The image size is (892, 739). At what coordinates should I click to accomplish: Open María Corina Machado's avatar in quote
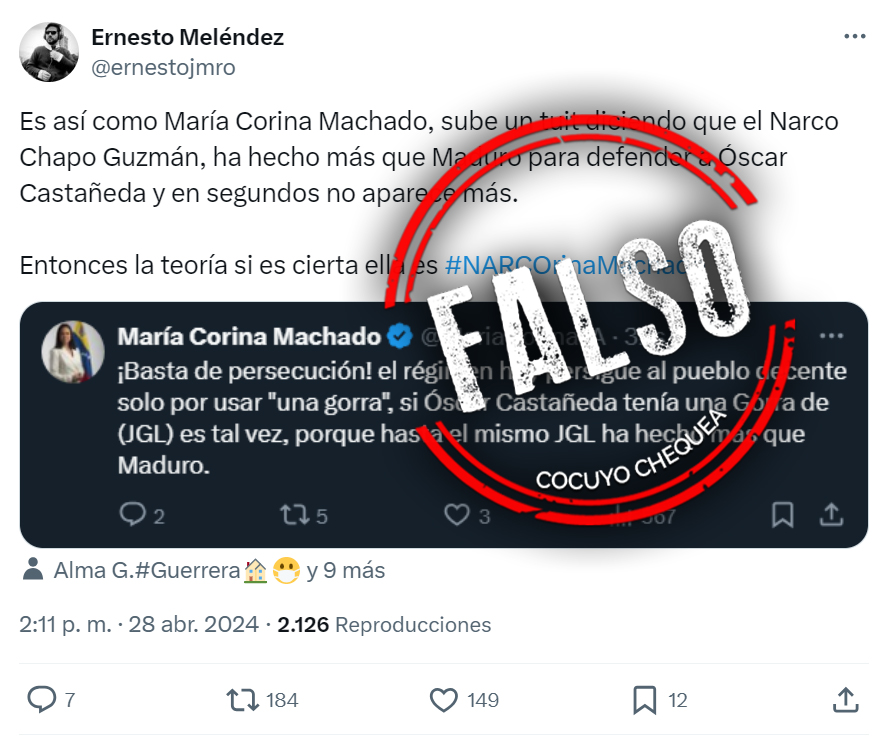coord(73,352)
